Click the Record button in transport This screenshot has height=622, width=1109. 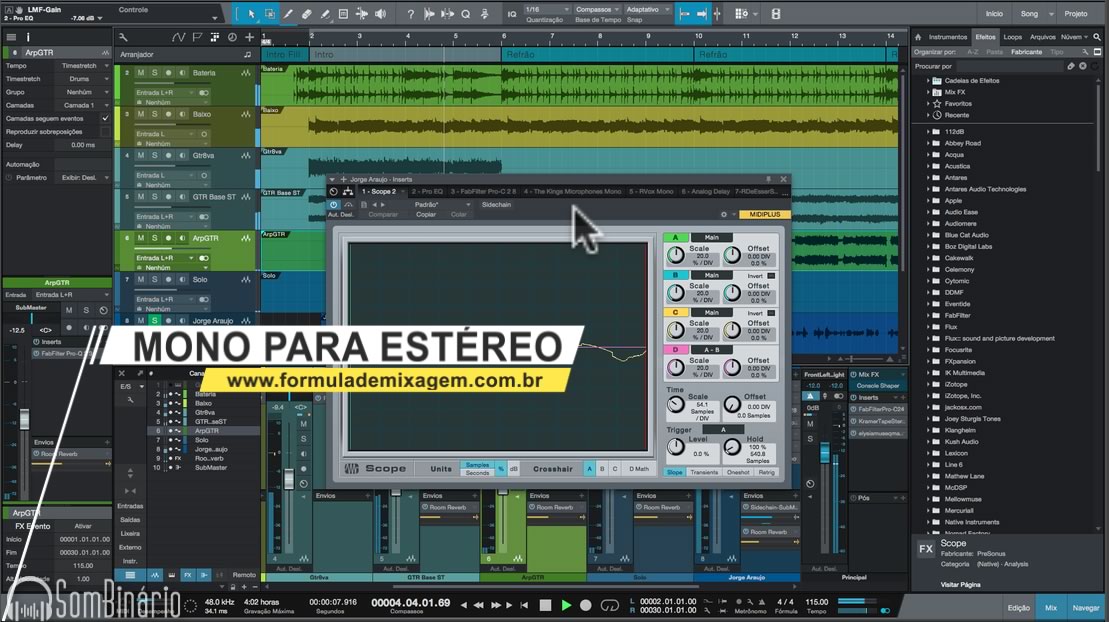[586, 605]
